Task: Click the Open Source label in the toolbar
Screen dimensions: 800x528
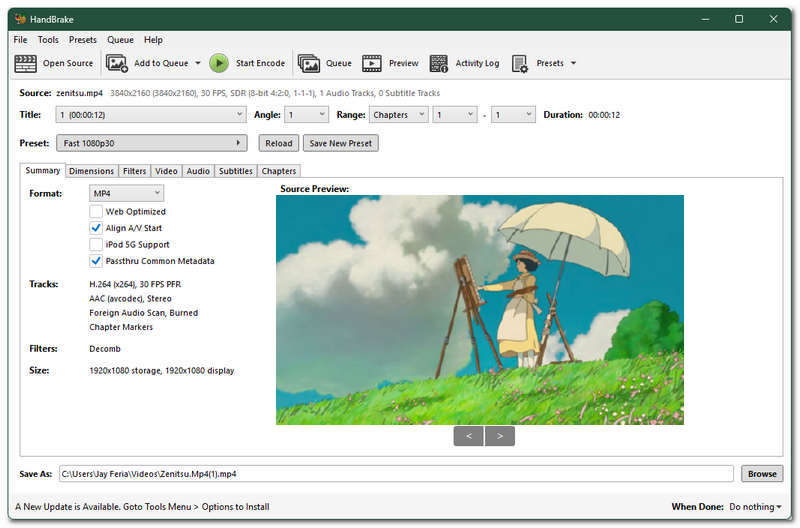Action: coord(68,63)
